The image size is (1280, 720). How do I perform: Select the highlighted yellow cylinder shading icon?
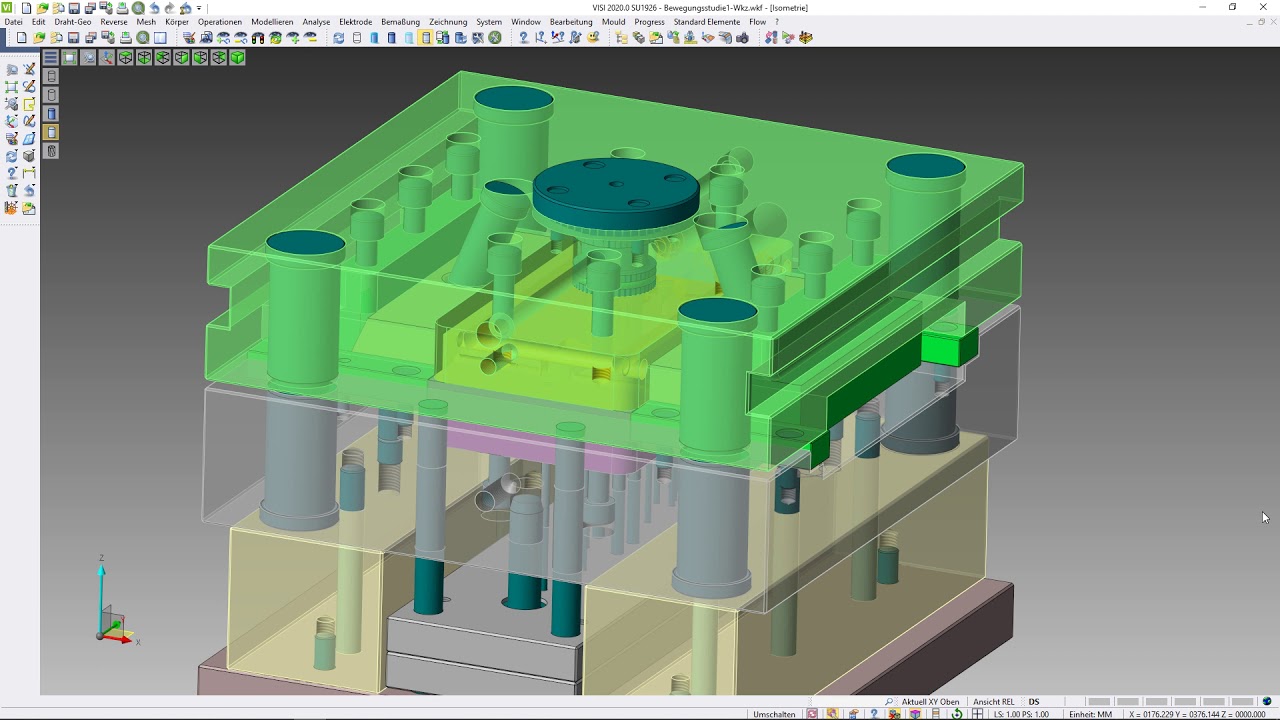(x=425, y=38)
